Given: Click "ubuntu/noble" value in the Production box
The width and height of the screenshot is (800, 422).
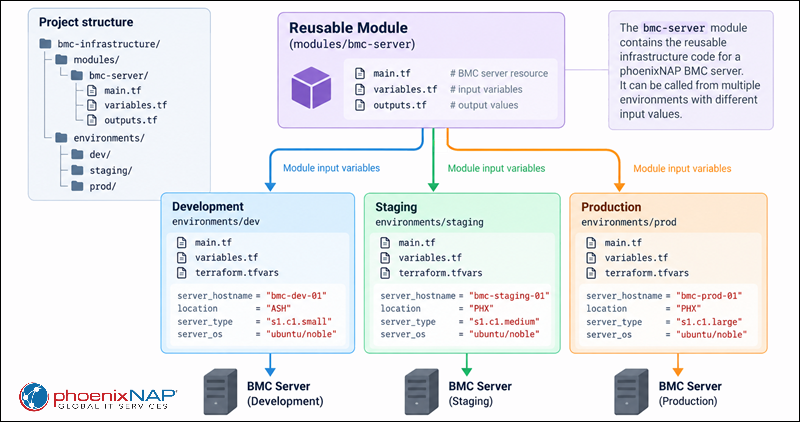Looking at the screenshot, I should 712,335.
